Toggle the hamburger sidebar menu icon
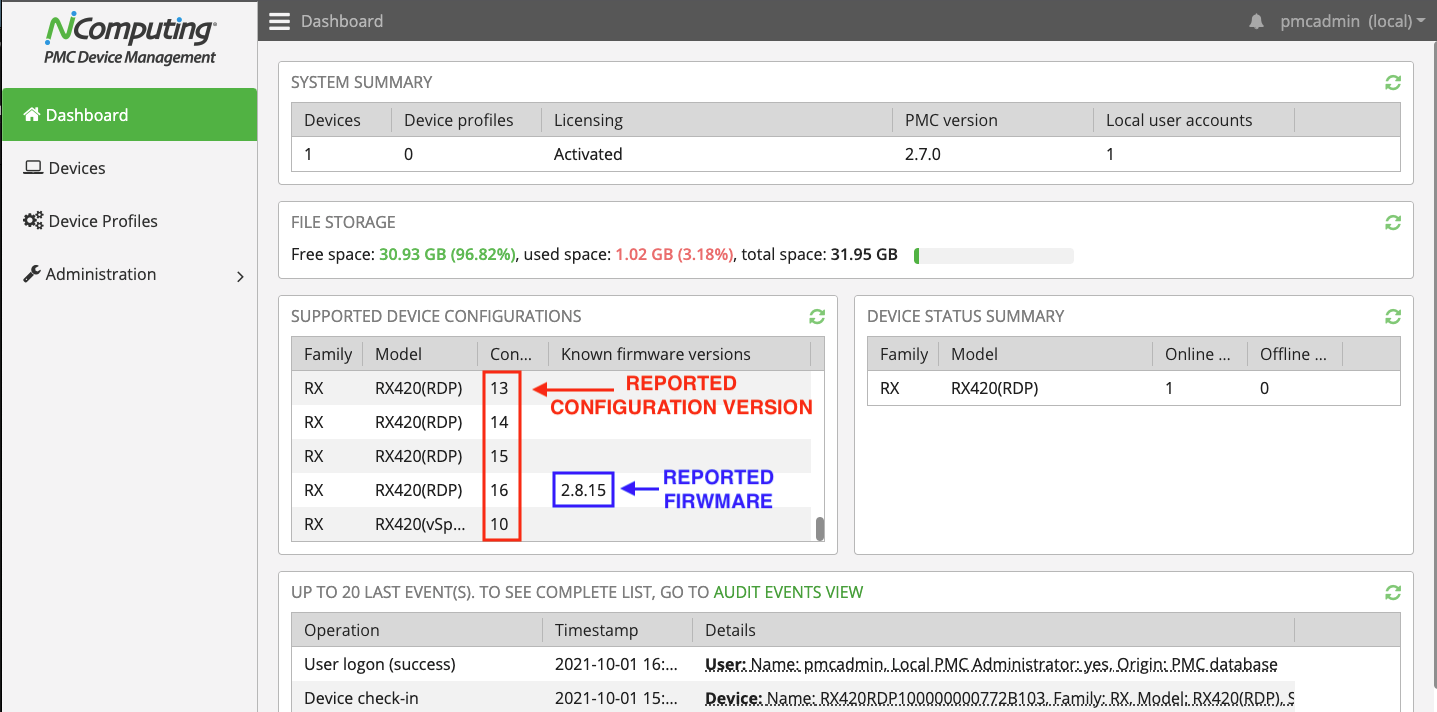1437x712 pixels. tap(279, 21)
